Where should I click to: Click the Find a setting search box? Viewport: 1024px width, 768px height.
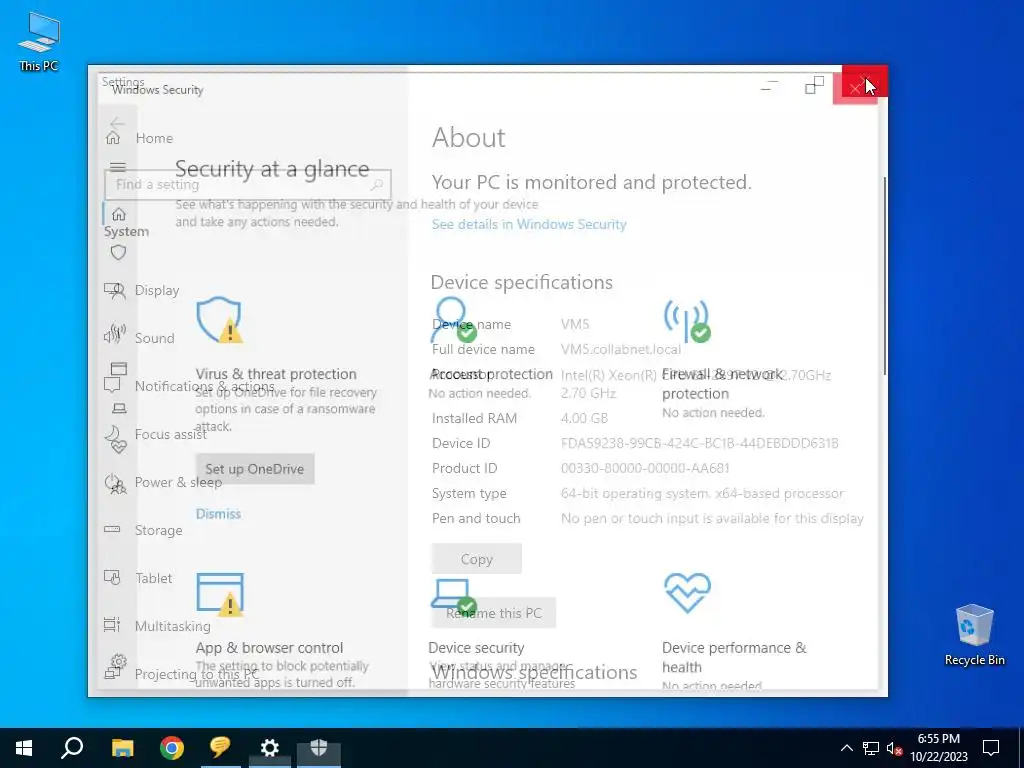click(248, 185)
